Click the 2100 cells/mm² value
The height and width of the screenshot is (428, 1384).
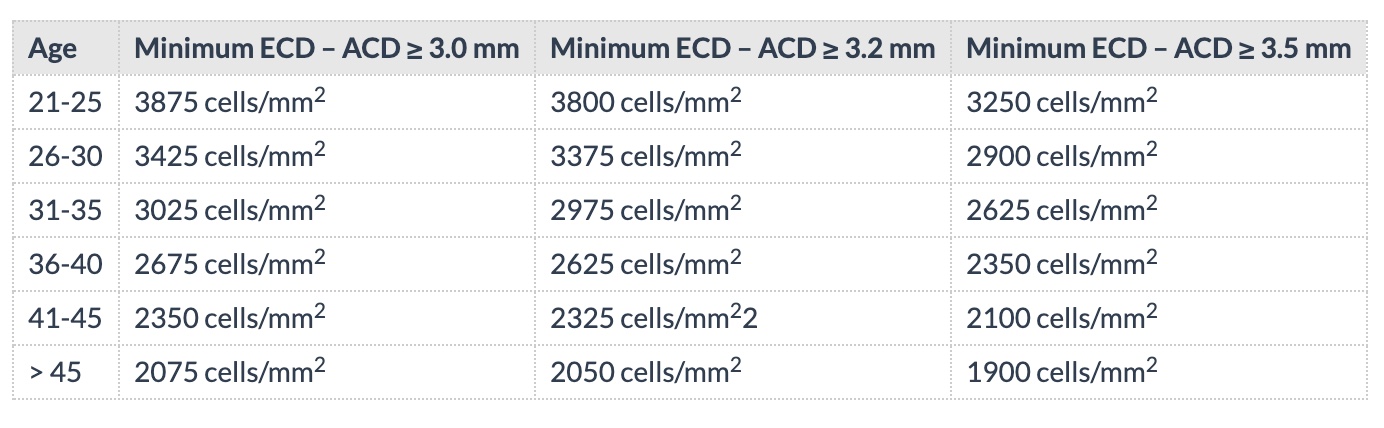pyautogui.click(x=1062, y=318)
